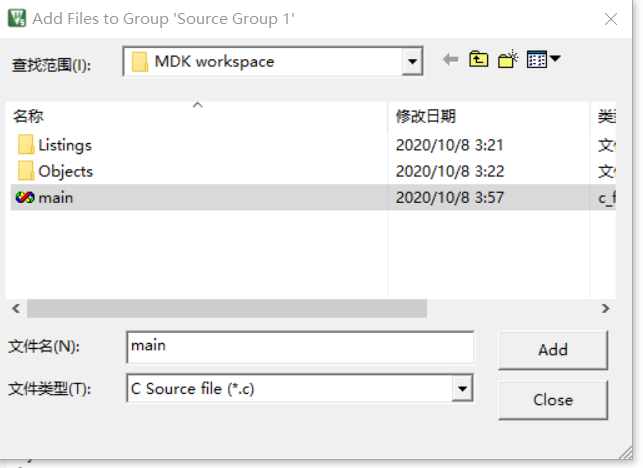Add the selected file
Screen dimensions: 643x468
tap(553, 350)
